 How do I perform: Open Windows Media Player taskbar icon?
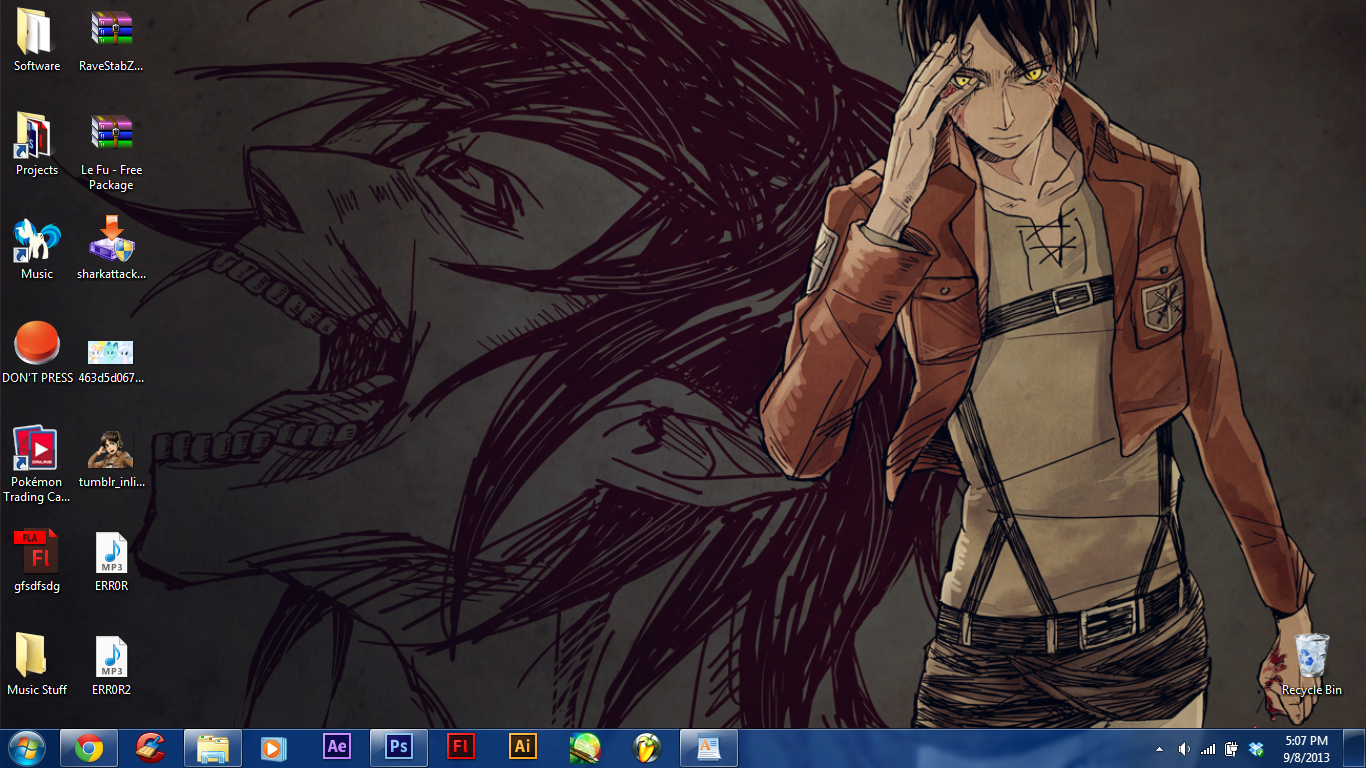(x=274, y=747)
